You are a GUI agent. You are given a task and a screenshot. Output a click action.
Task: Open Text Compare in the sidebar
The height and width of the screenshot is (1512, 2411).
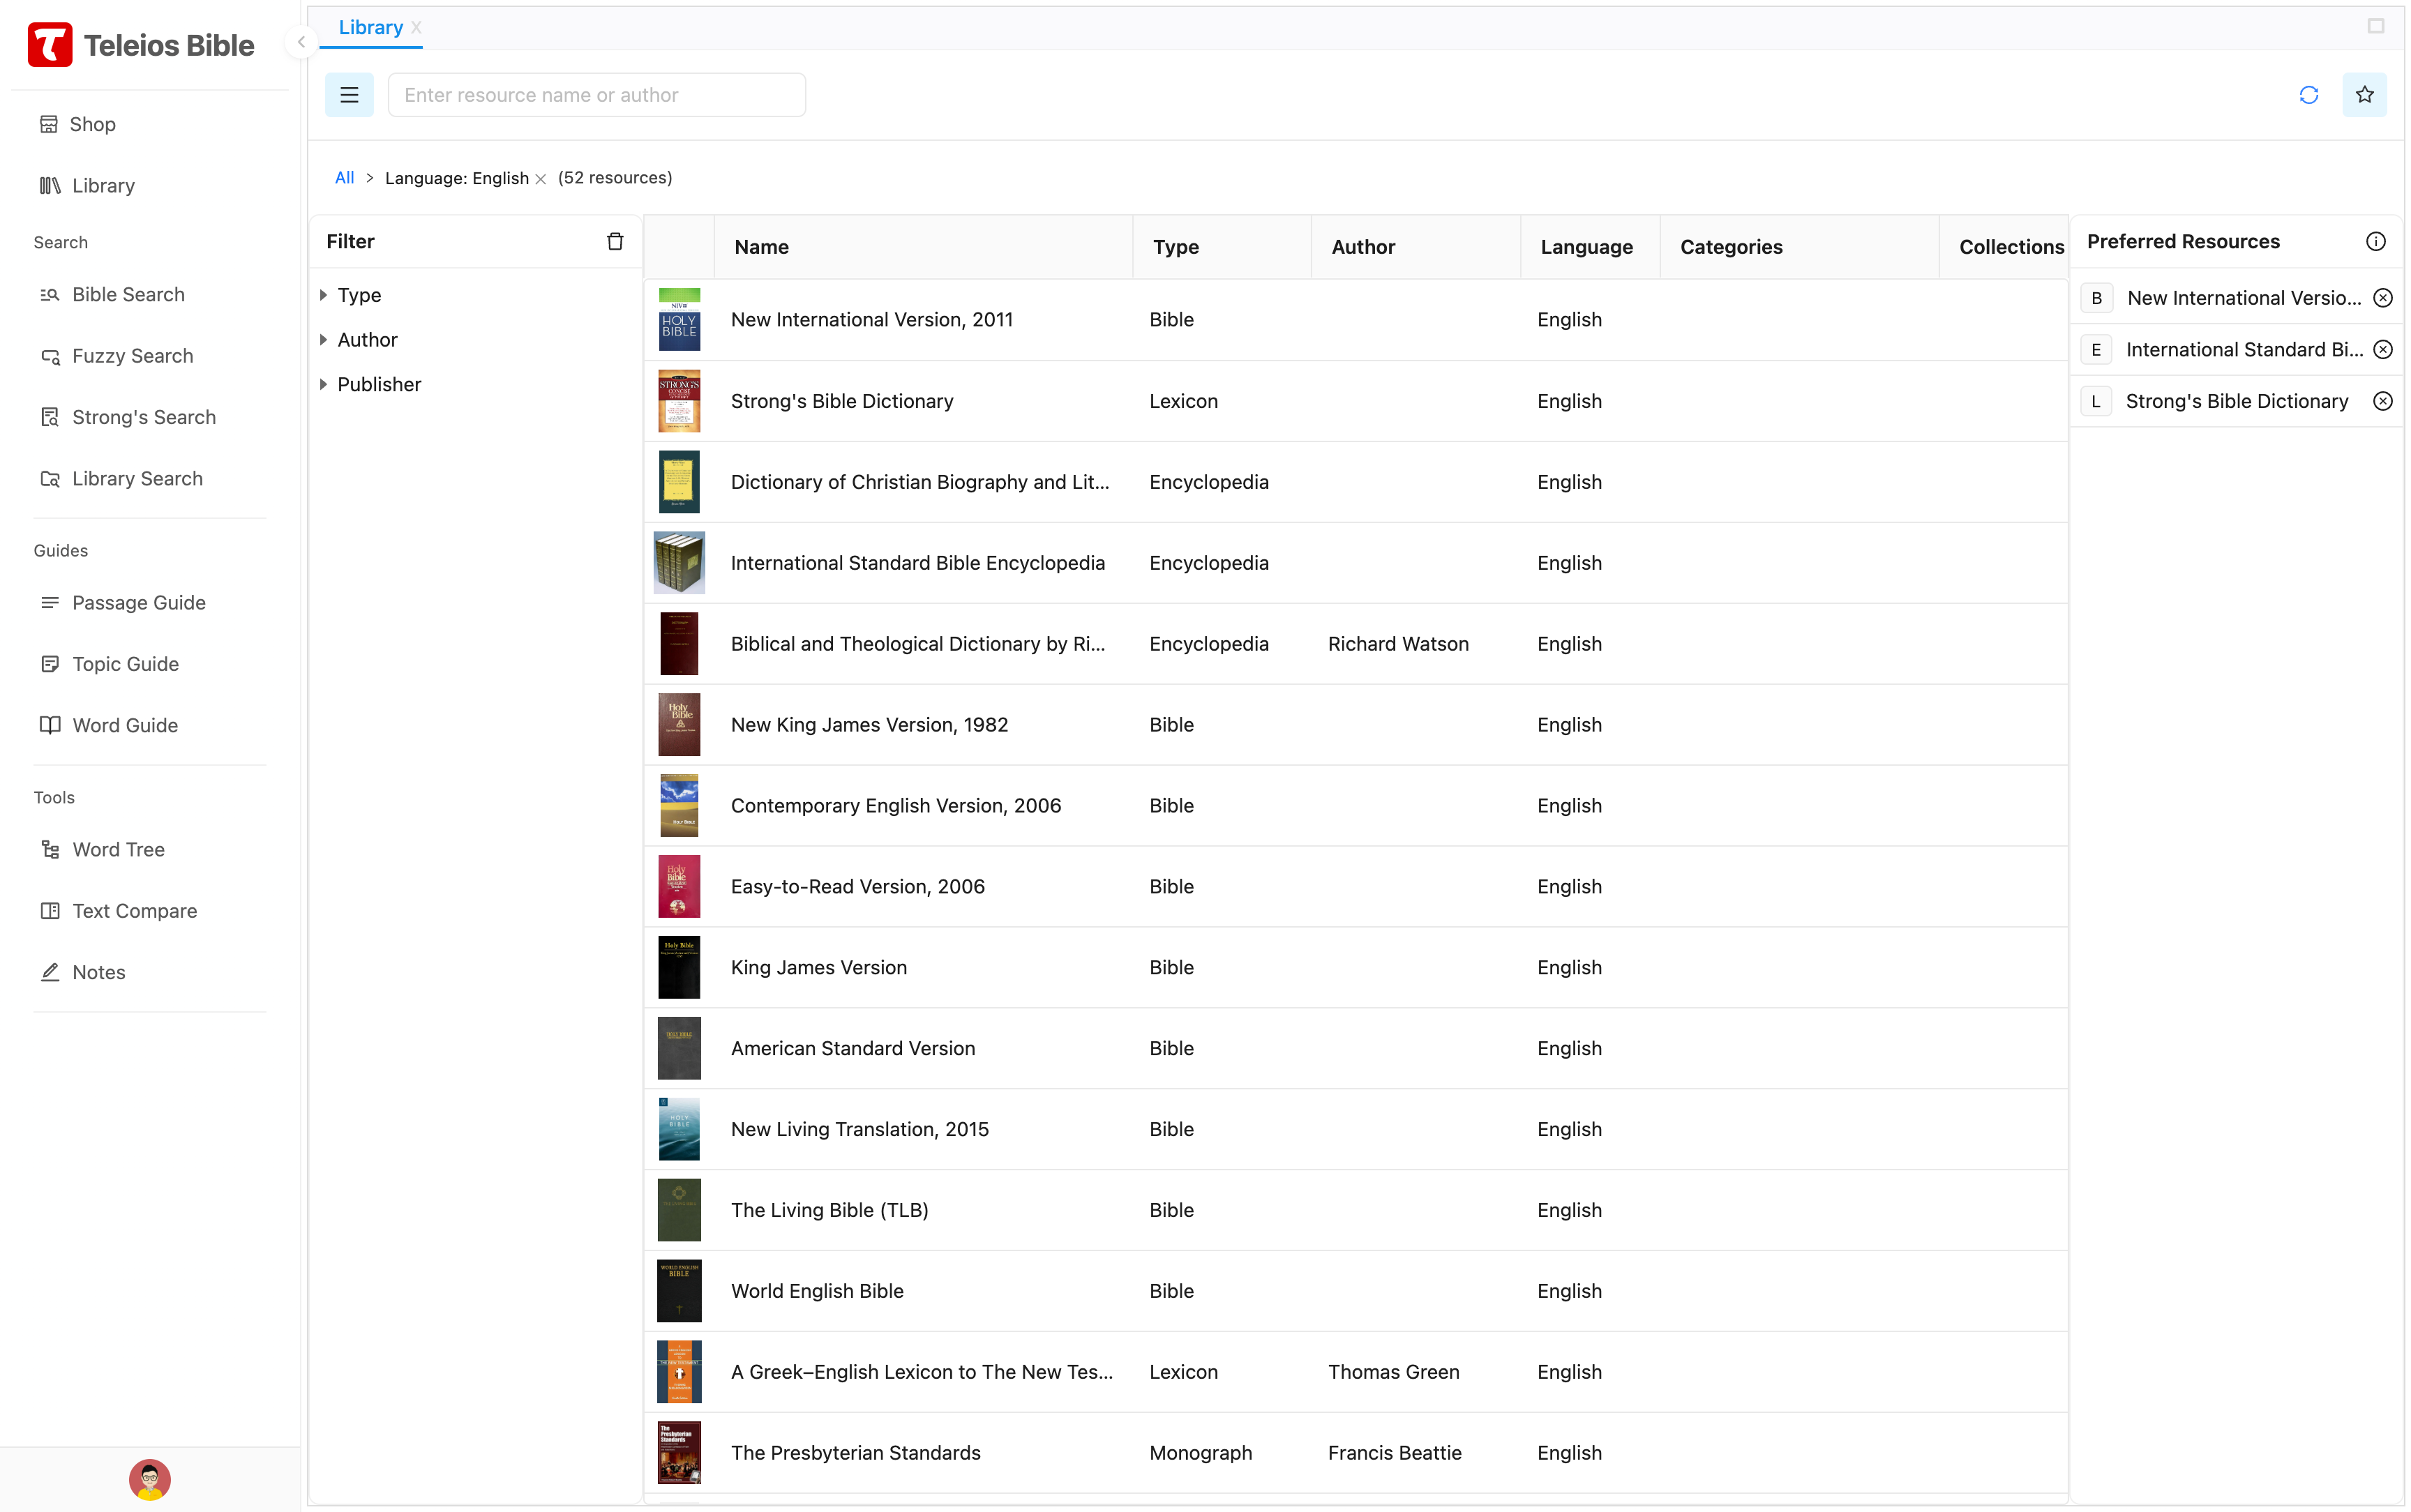tap(134, 911)
